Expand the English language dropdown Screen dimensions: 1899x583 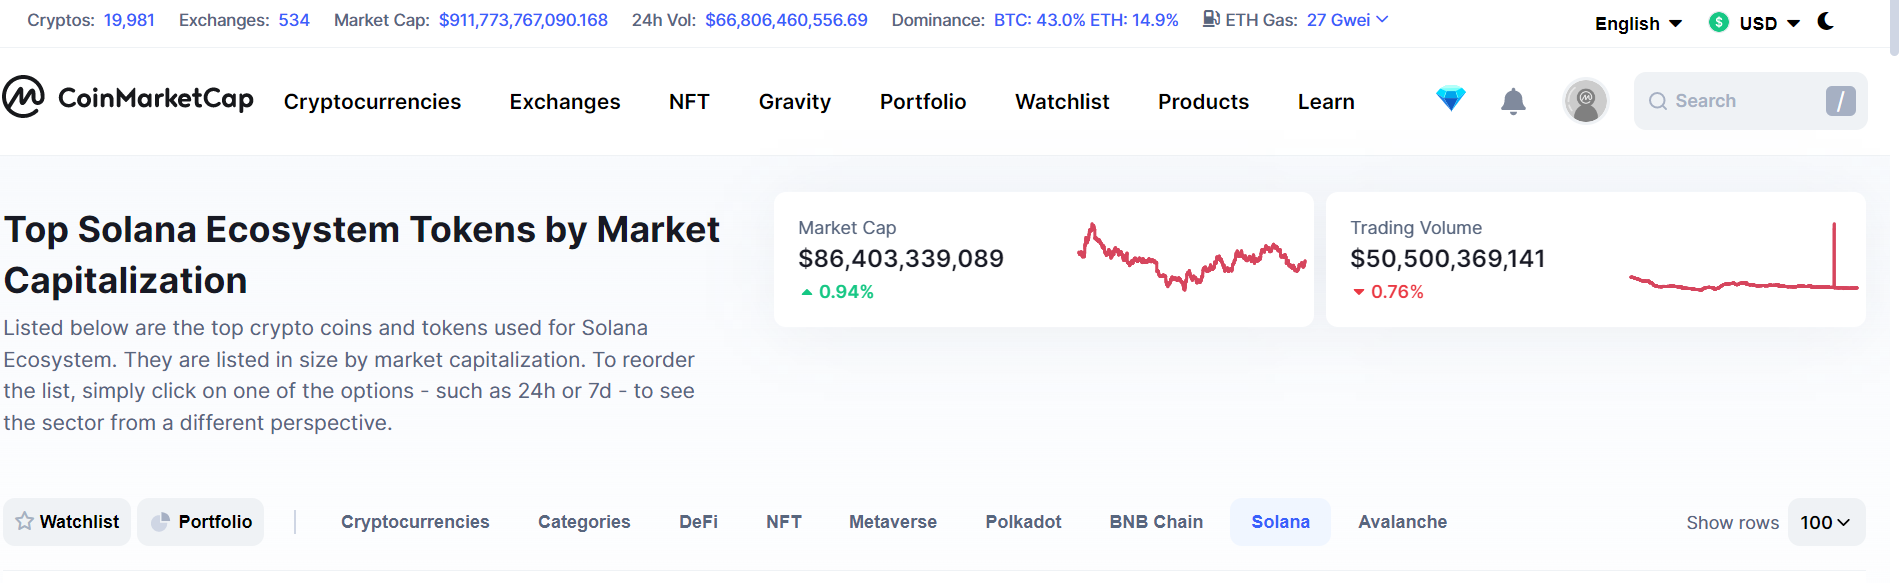[1638, 23]
